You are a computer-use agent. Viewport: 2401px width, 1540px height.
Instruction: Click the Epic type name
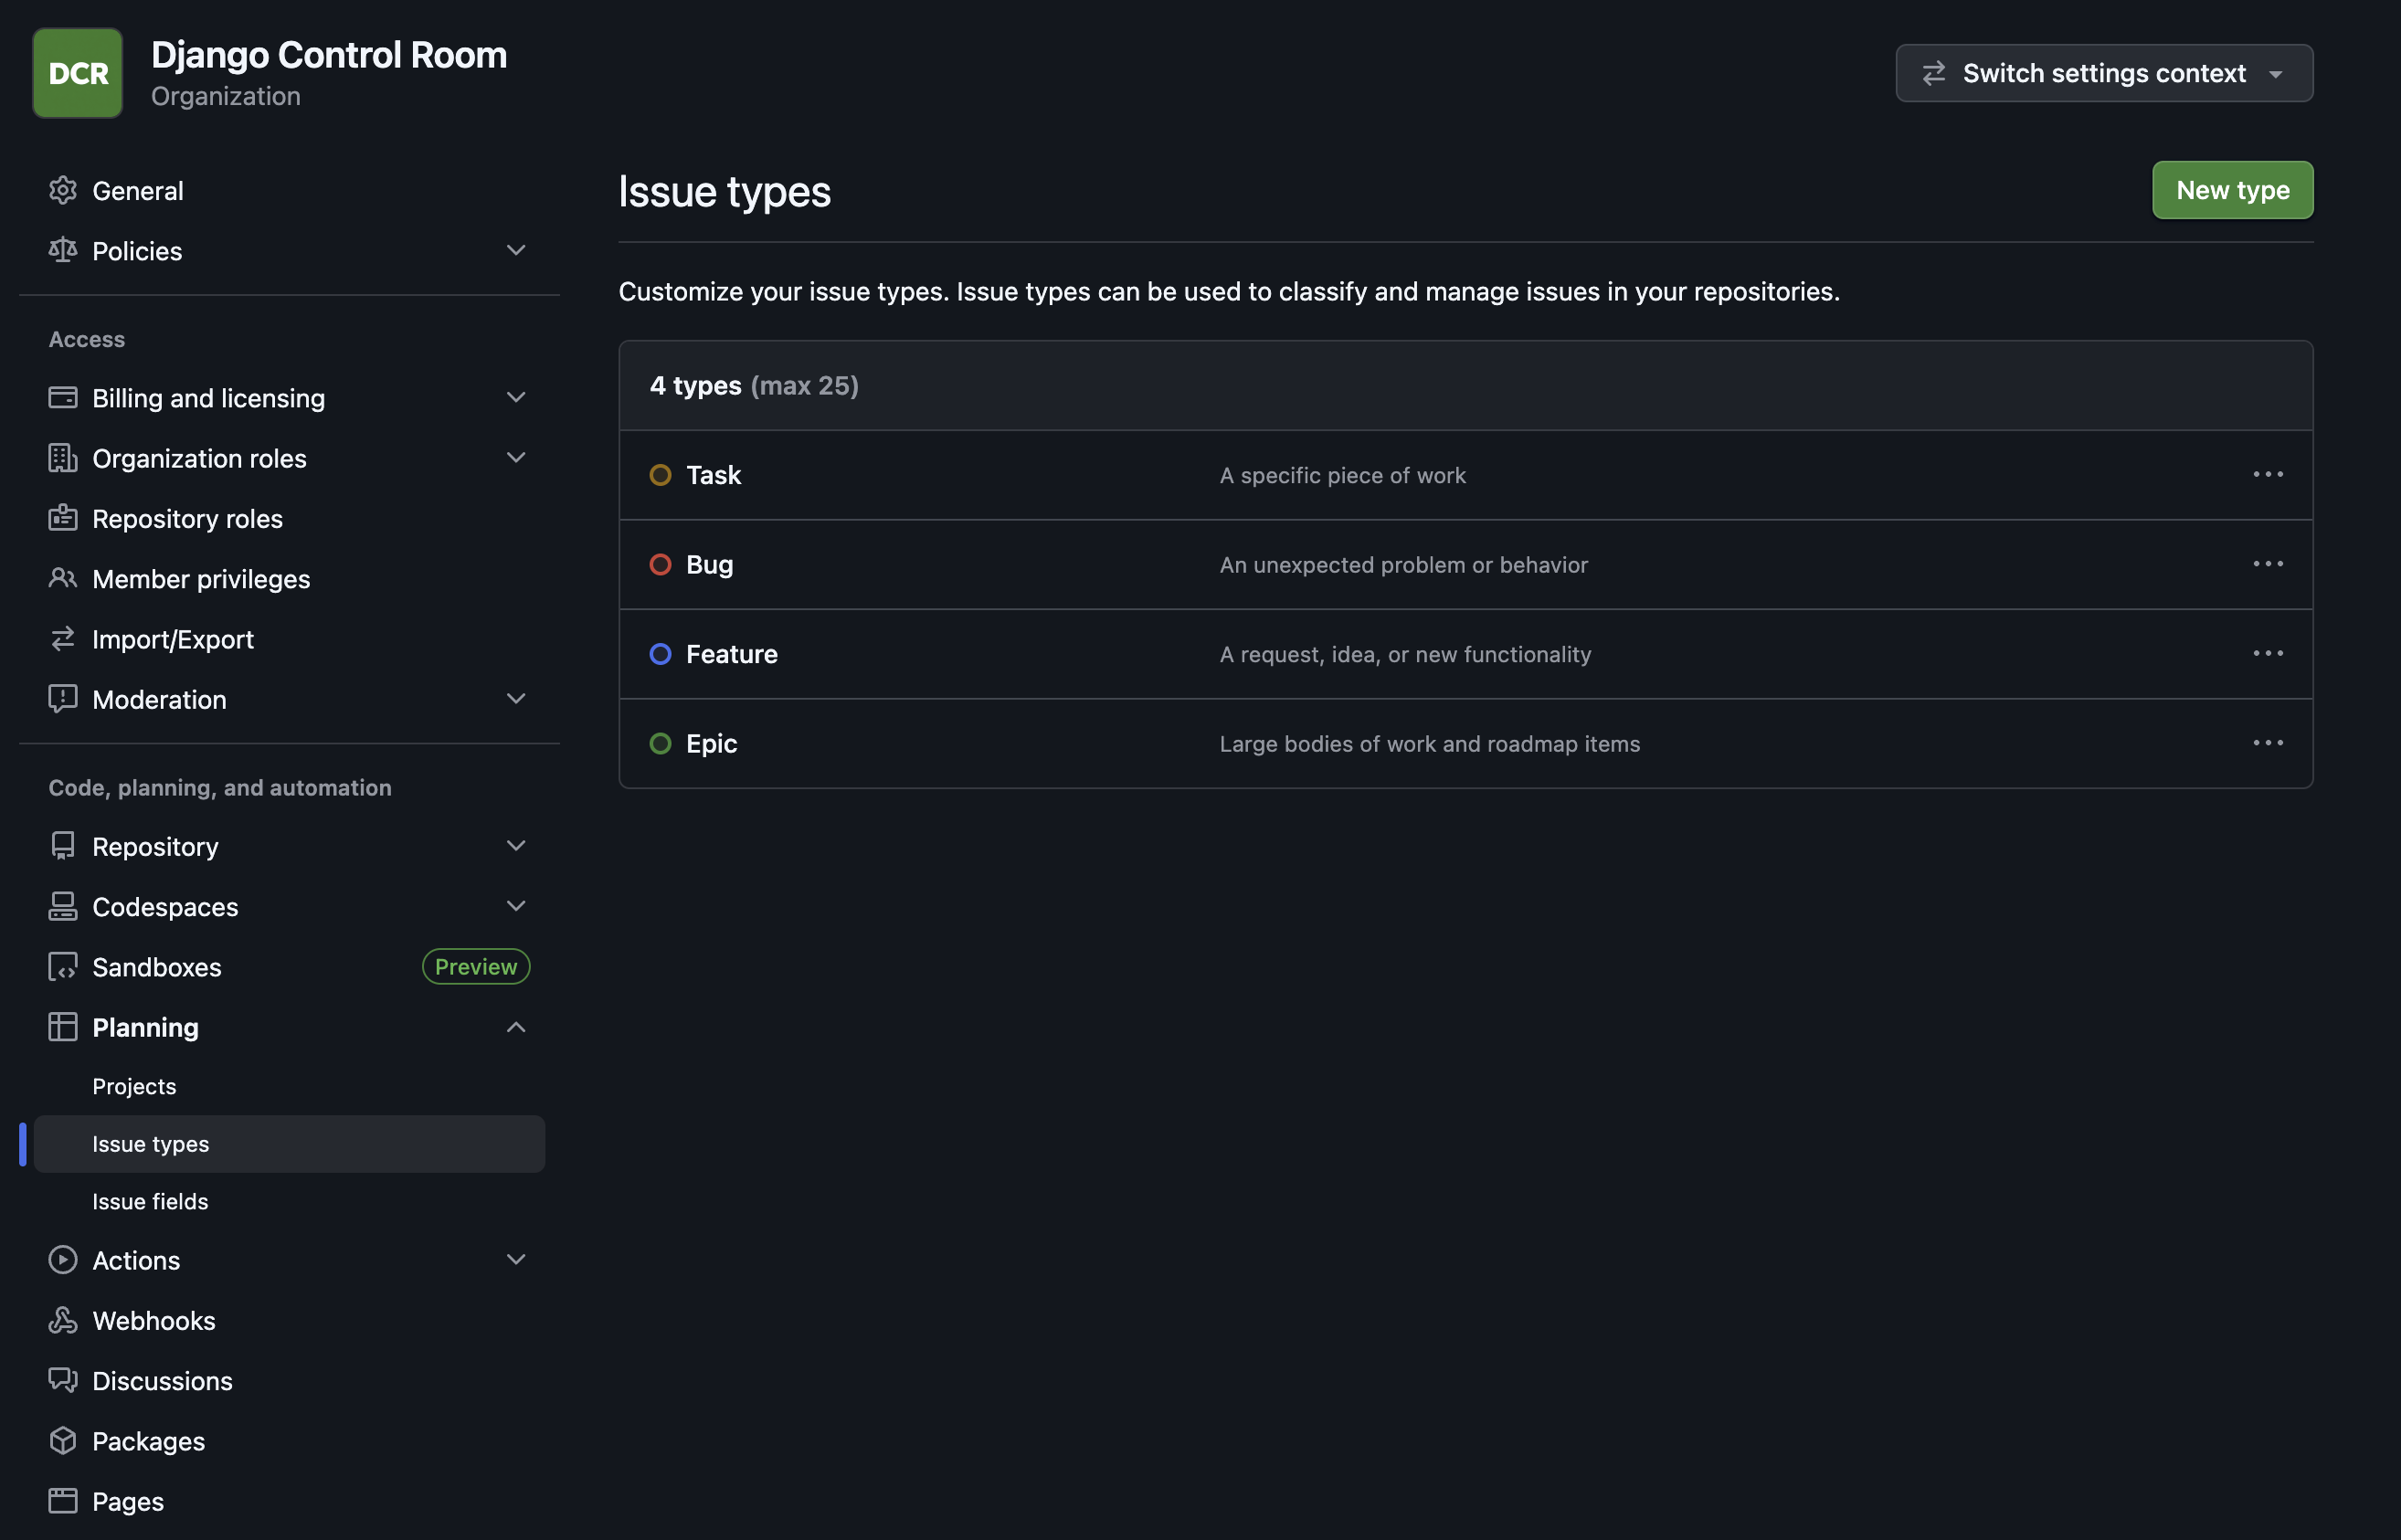[711, 744]
